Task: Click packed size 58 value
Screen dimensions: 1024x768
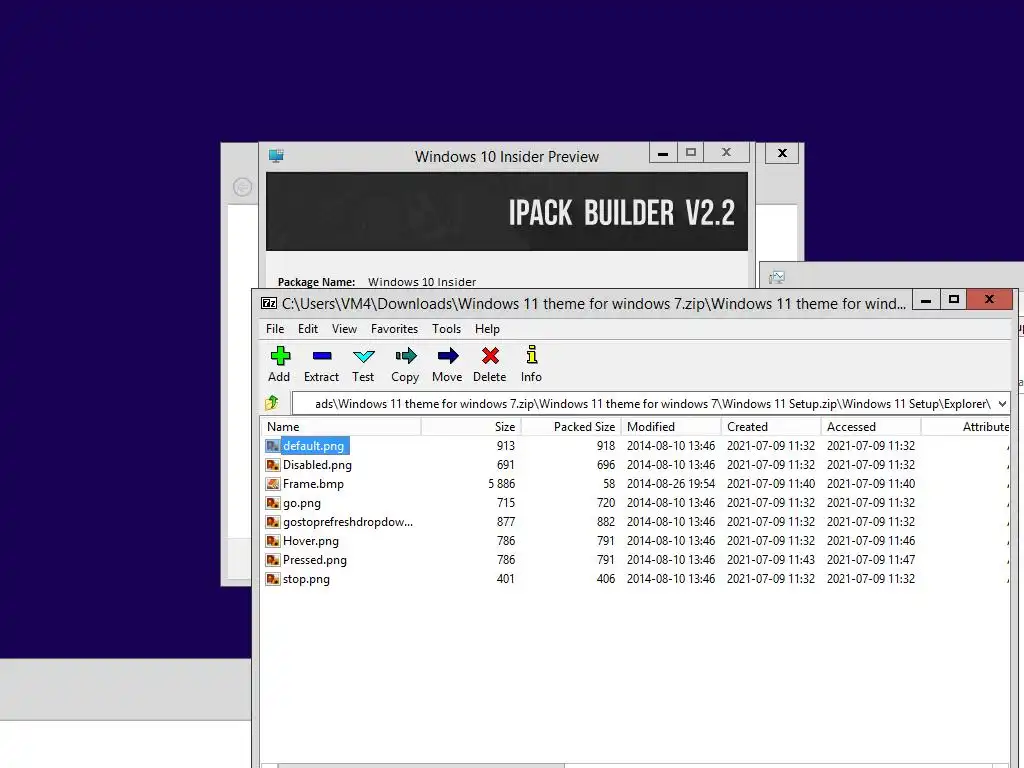Action: click(x=609, y=484)
